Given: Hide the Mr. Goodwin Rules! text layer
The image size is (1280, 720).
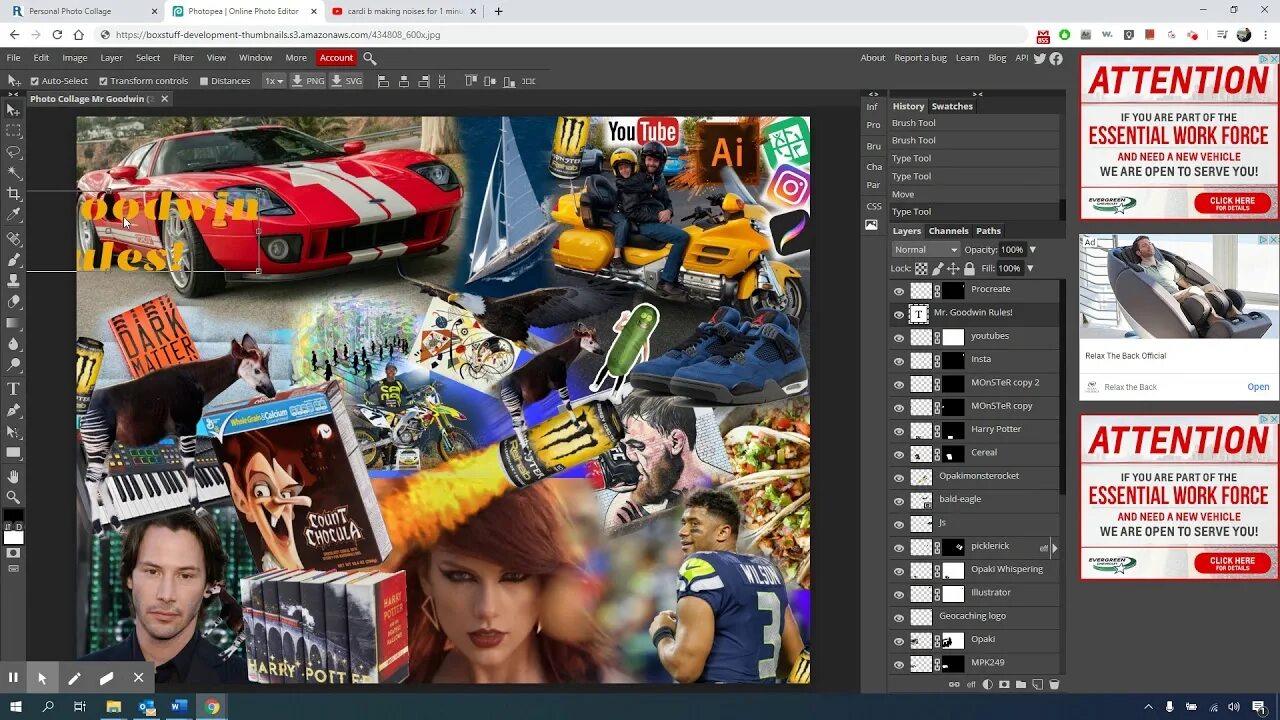Looking at the screenshot, I should [x=898, y=314].
